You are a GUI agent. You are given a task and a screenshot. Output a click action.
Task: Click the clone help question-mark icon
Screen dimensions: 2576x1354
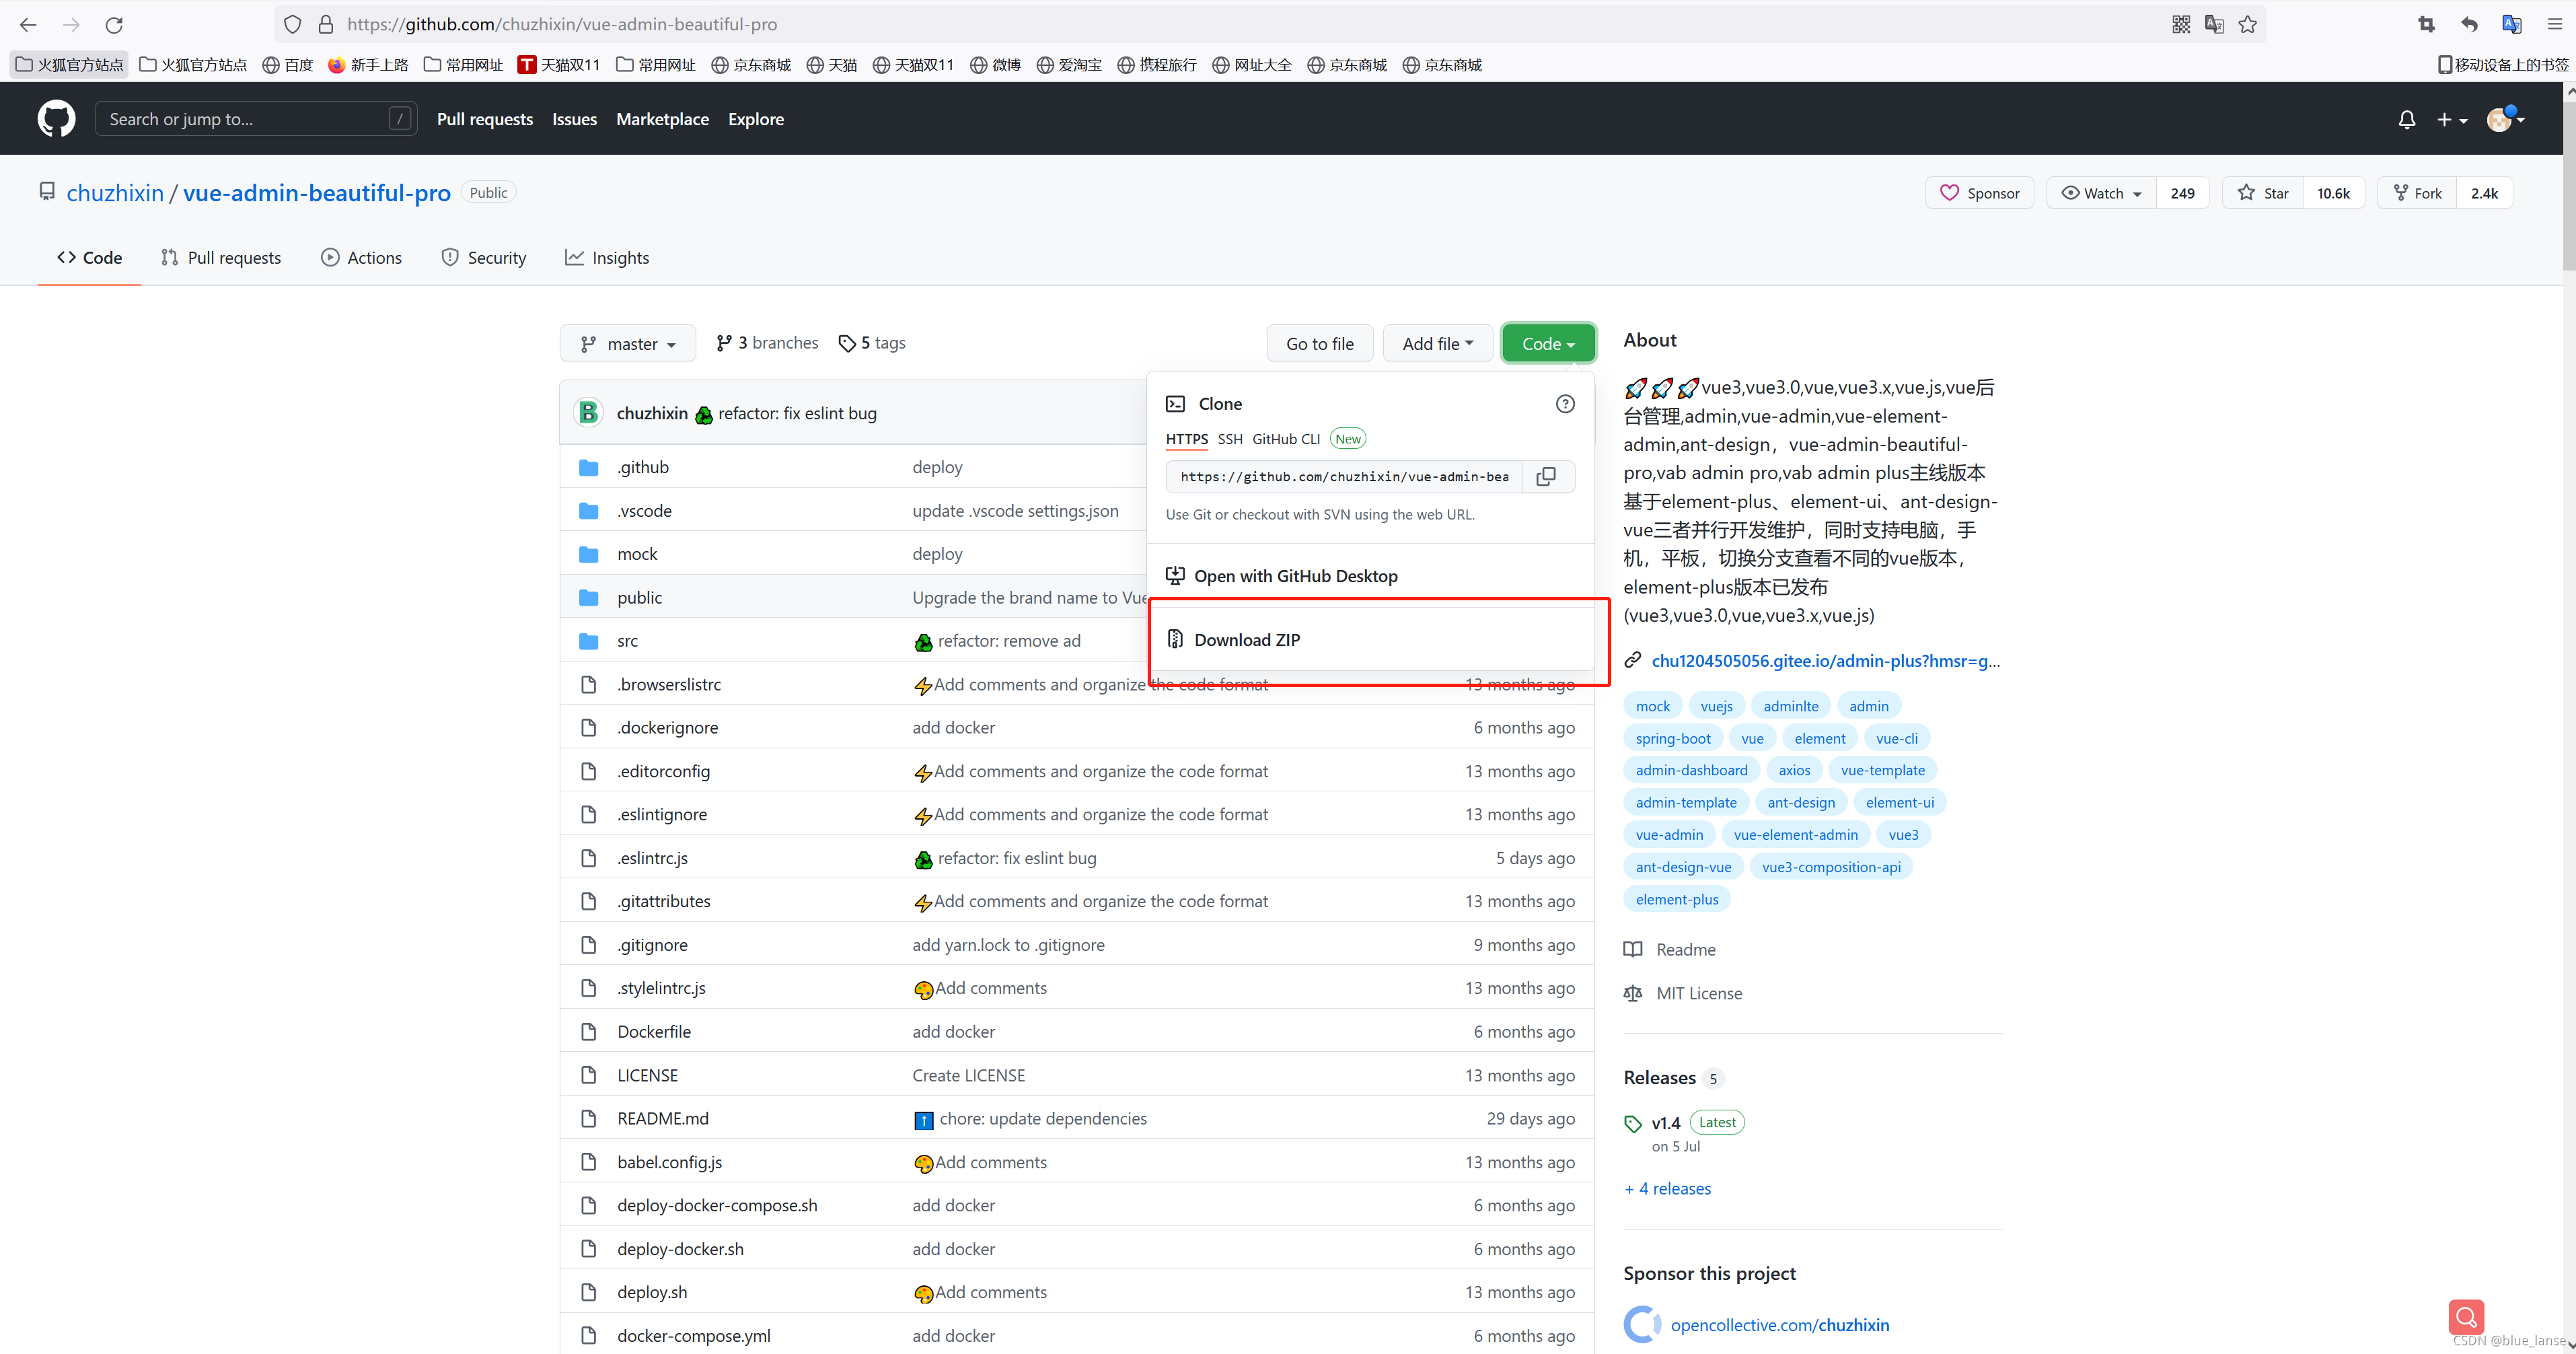1565,404
